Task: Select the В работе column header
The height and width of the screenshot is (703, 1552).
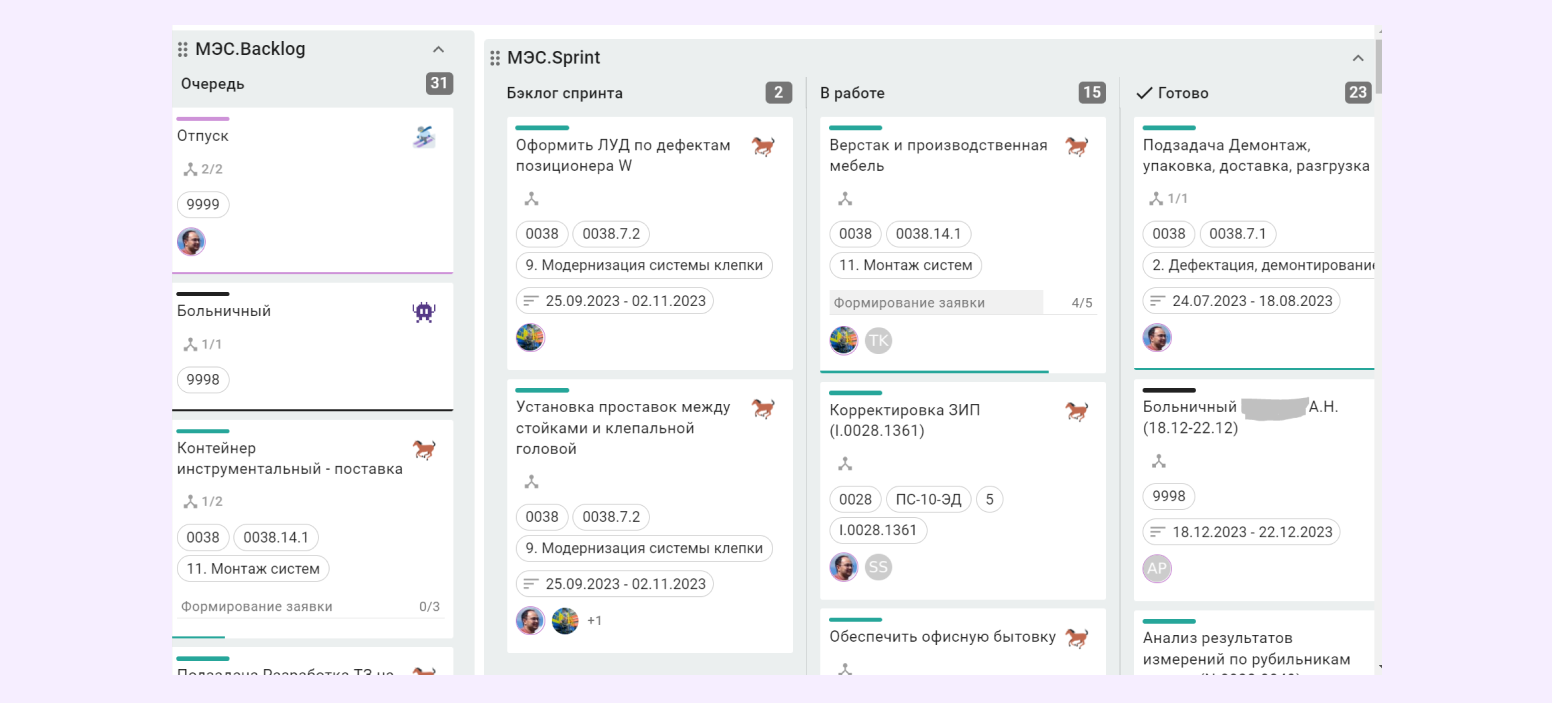Action: (x=852, y=93)
